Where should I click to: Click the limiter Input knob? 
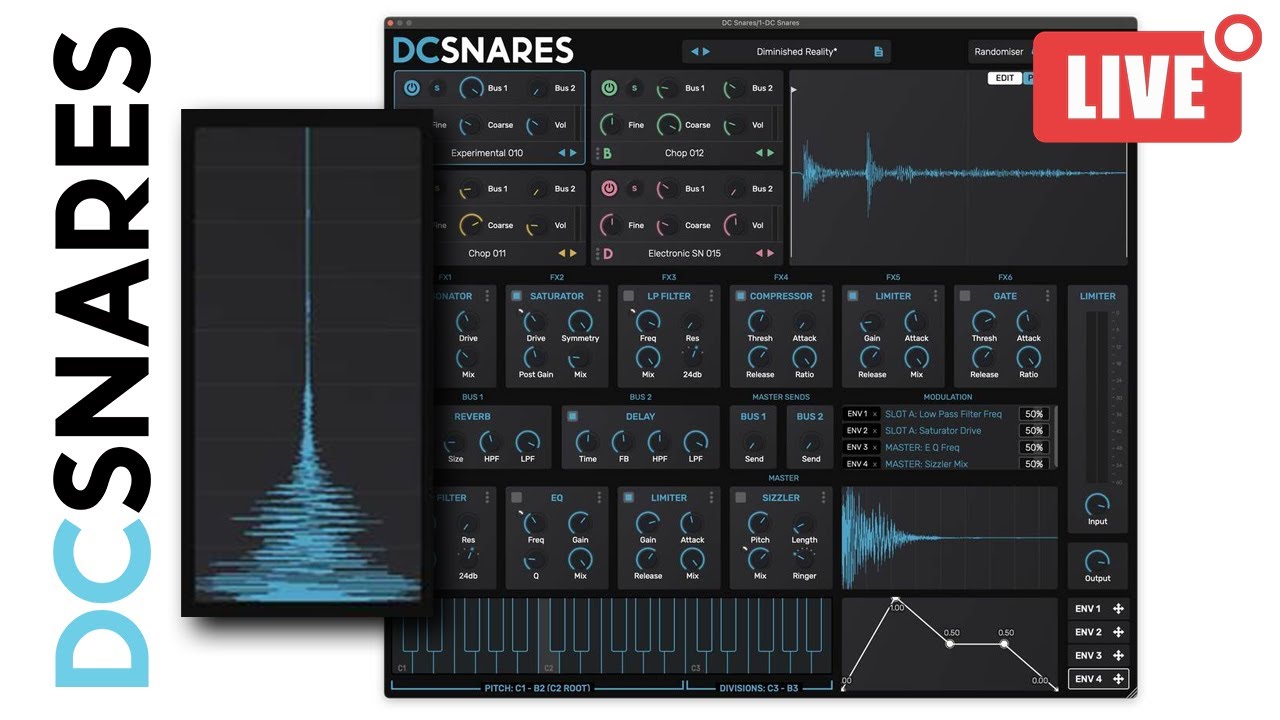(1097, 504)
